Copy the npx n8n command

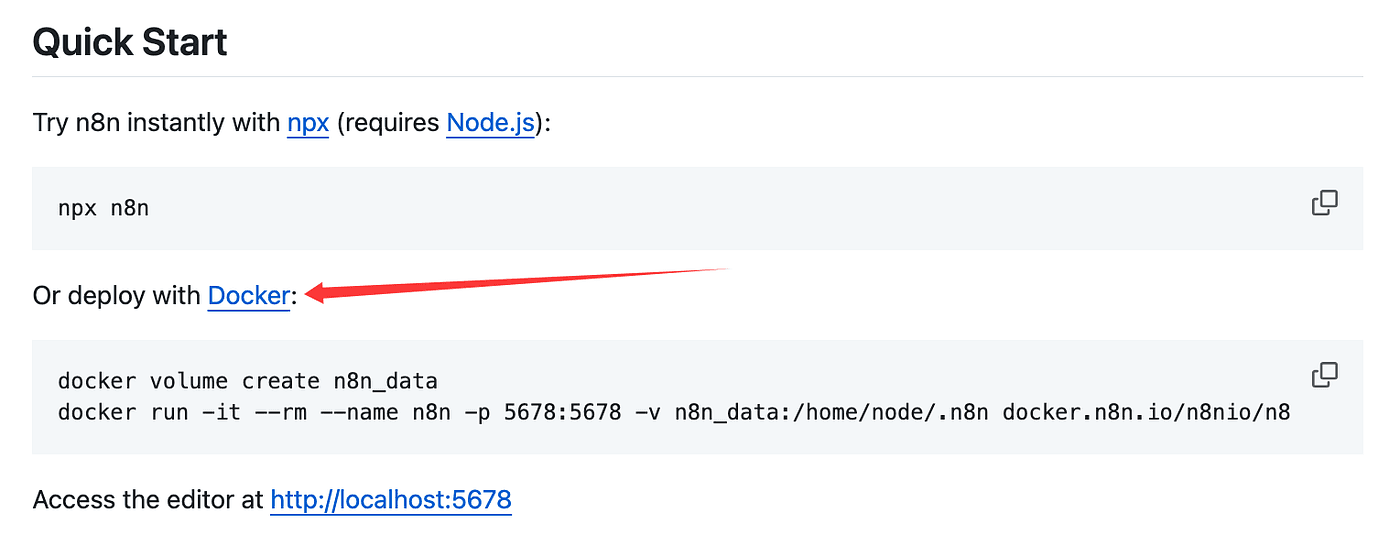coord(1324,203)
